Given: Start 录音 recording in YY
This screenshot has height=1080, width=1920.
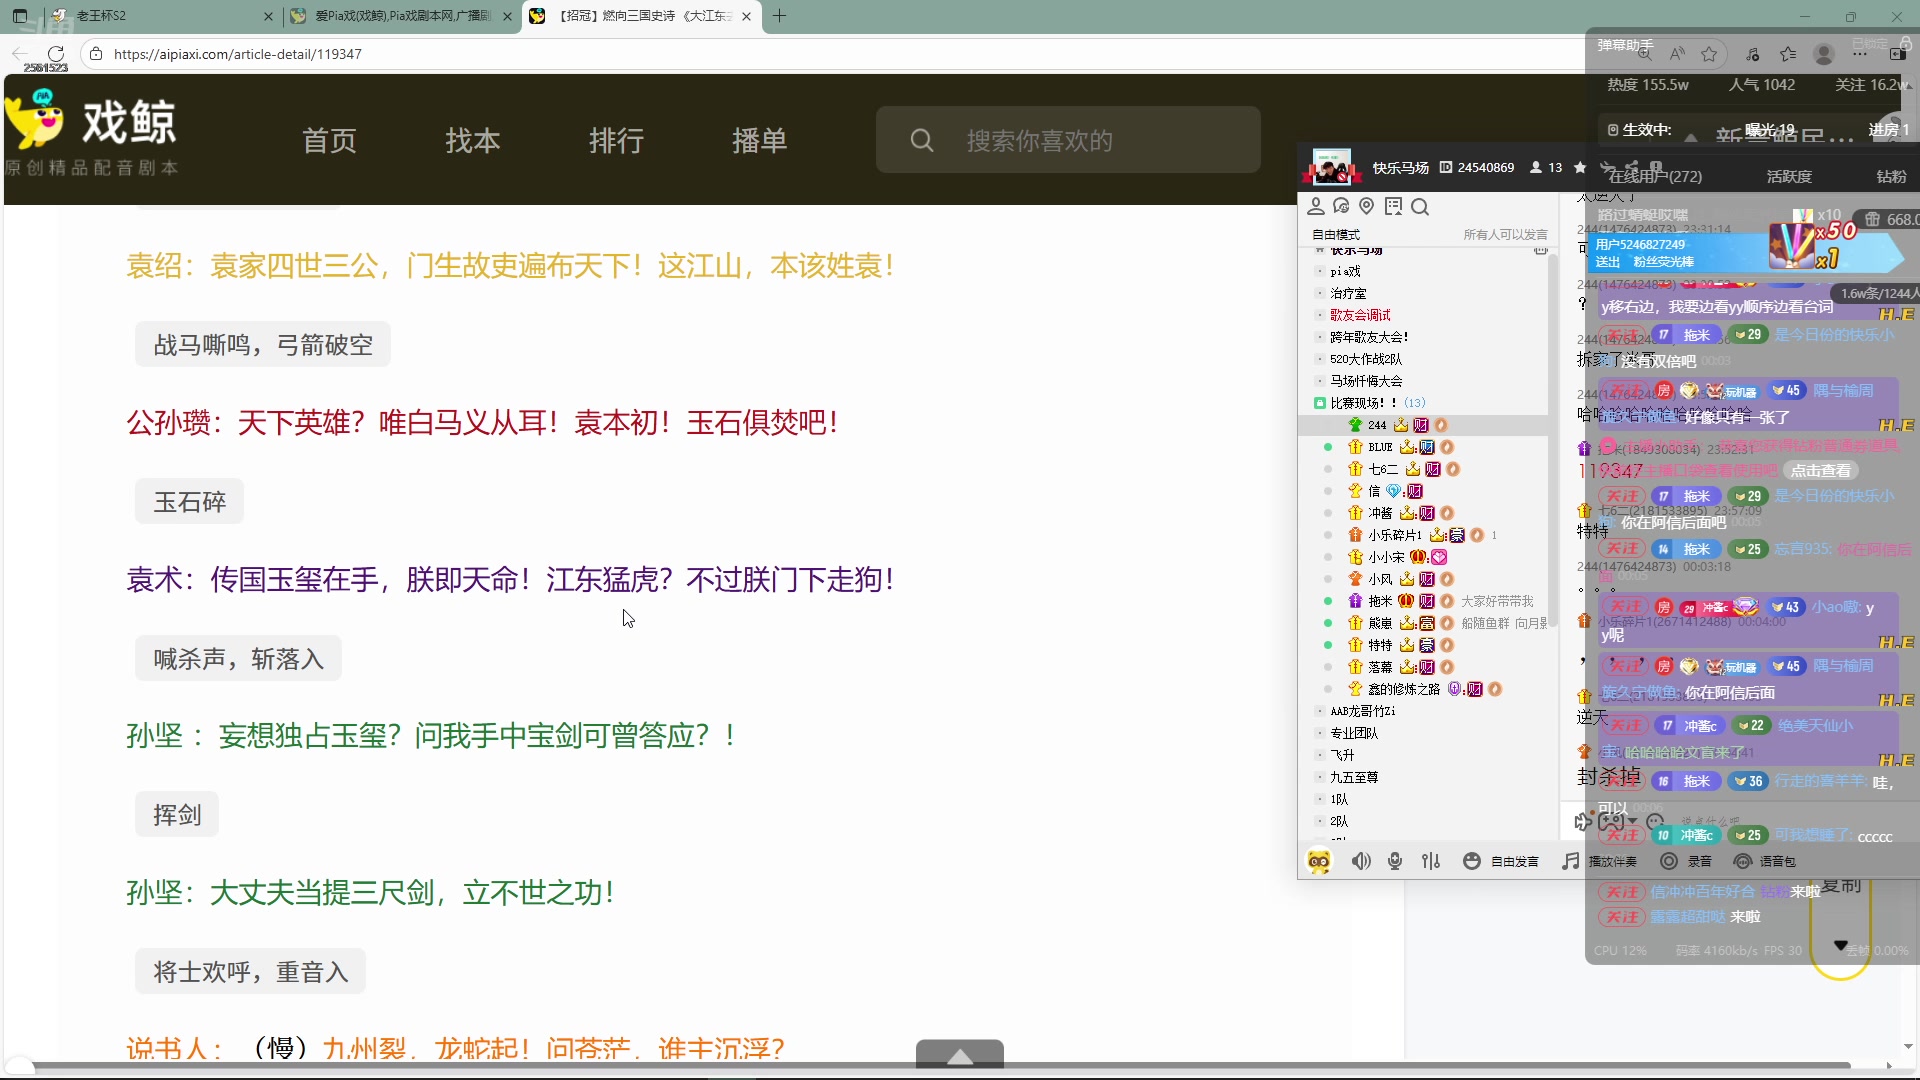Looking at the screenshot, I should (1686, 861).
